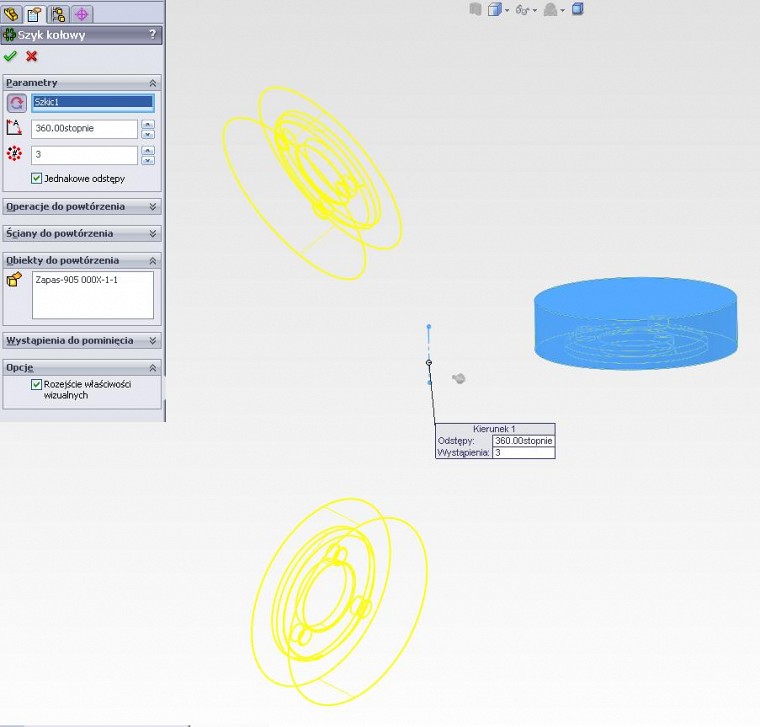Click the view orientation cube icon
The image size is (760, 727).
click(x=494, y=10)
